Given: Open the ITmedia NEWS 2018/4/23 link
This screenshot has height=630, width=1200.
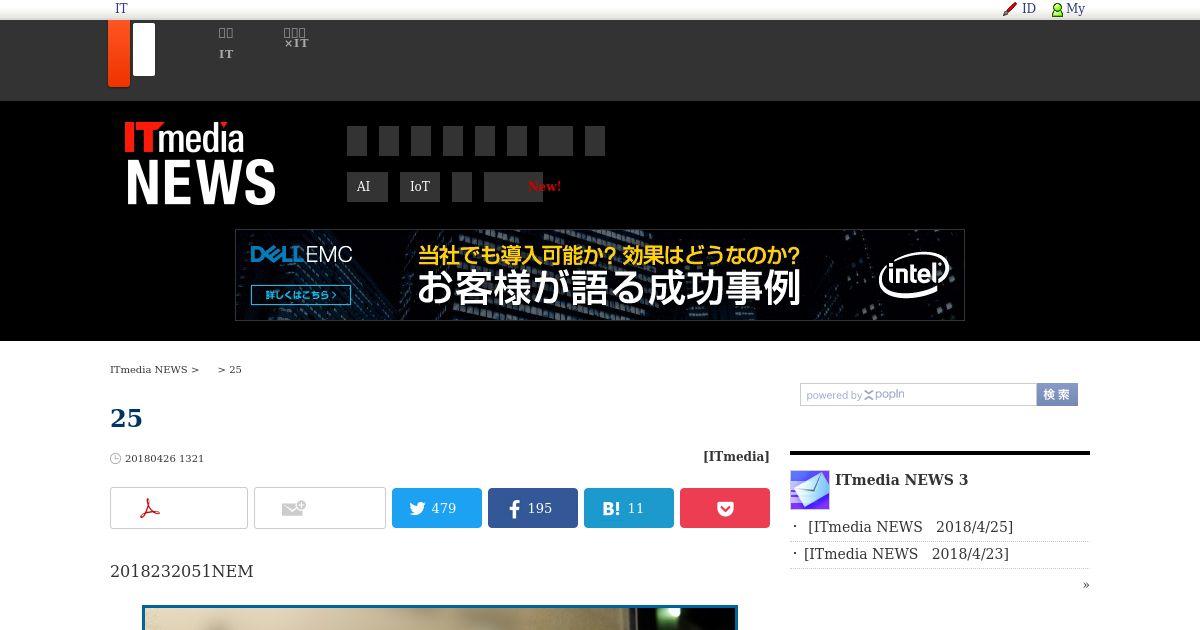Looking at the screenshot, I should tap(906, 554).
